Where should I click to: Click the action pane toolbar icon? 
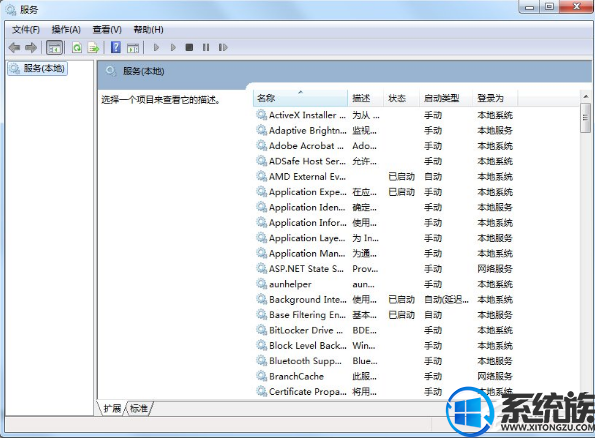[132, 48]
